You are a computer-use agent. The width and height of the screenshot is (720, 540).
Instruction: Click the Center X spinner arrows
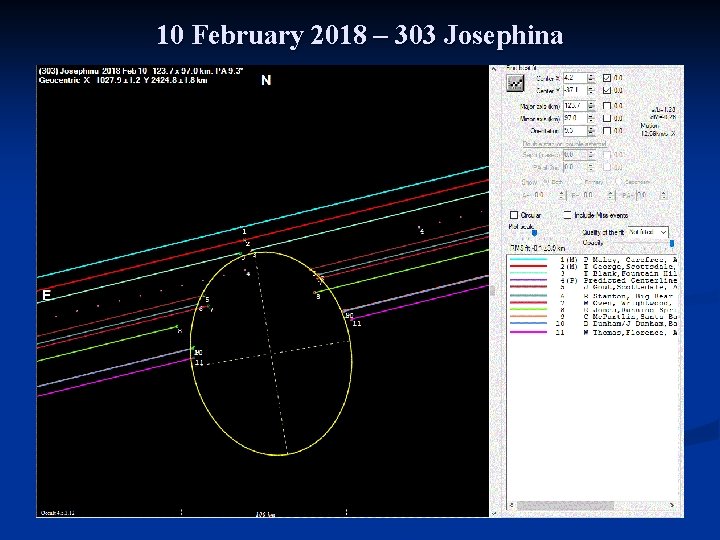click(x=592, y=76)
